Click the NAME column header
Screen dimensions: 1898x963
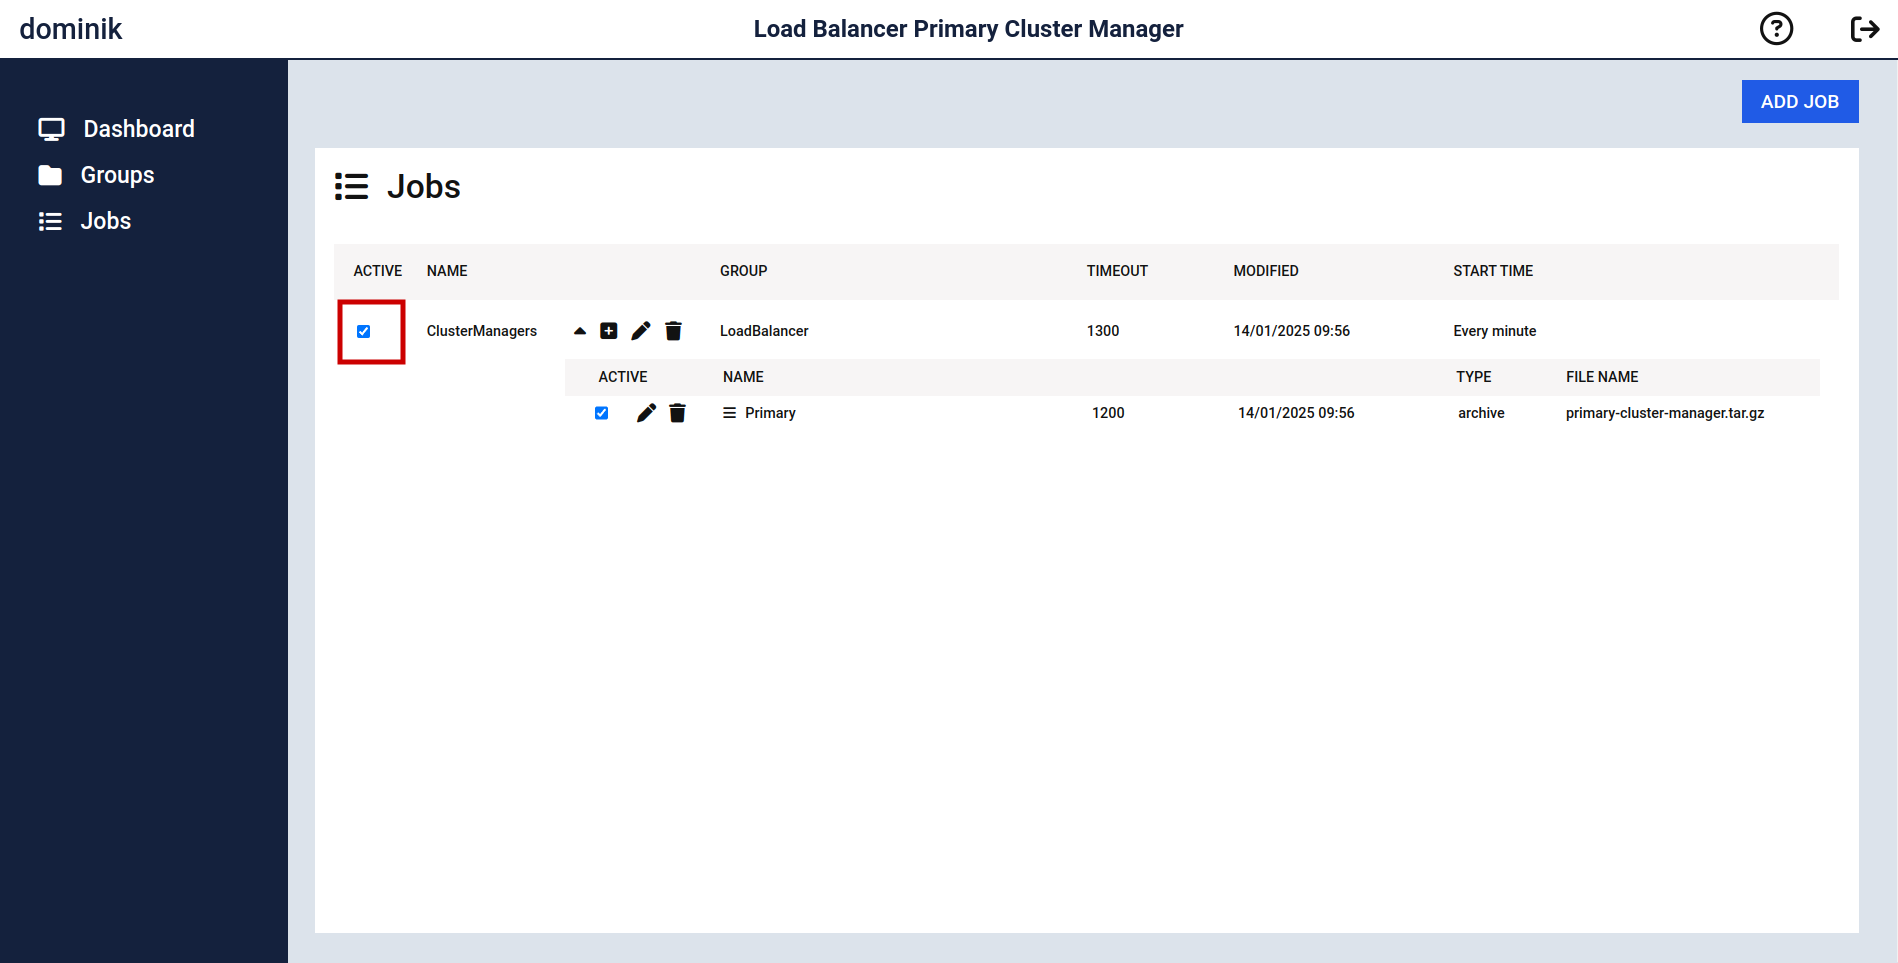pos(447,271)
